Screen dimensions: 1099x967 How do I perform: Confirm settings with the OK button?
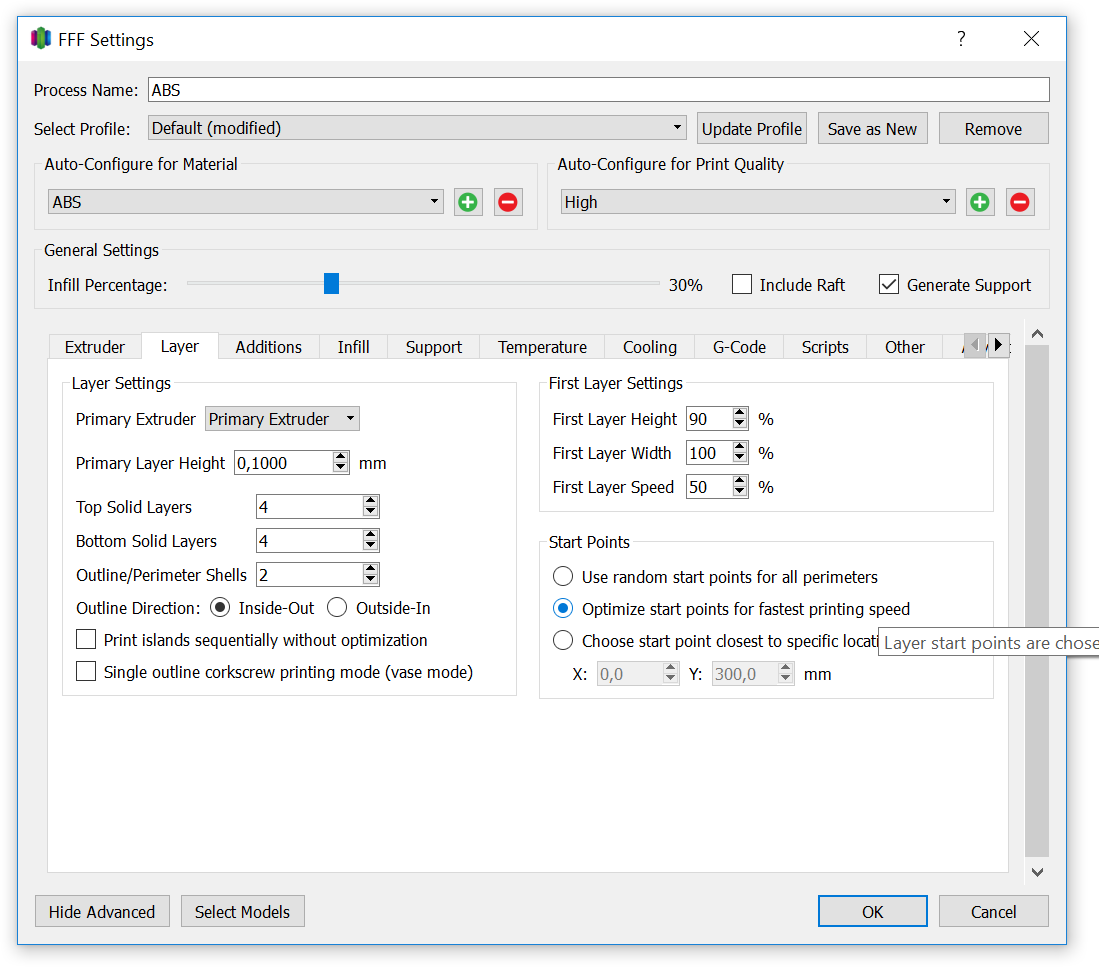point(873,912)
